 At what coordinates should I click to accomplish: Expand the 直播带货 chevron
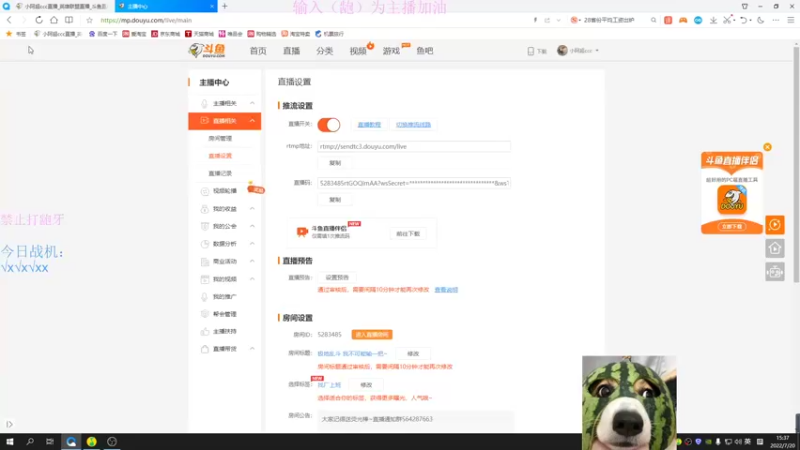pos(252,349)
